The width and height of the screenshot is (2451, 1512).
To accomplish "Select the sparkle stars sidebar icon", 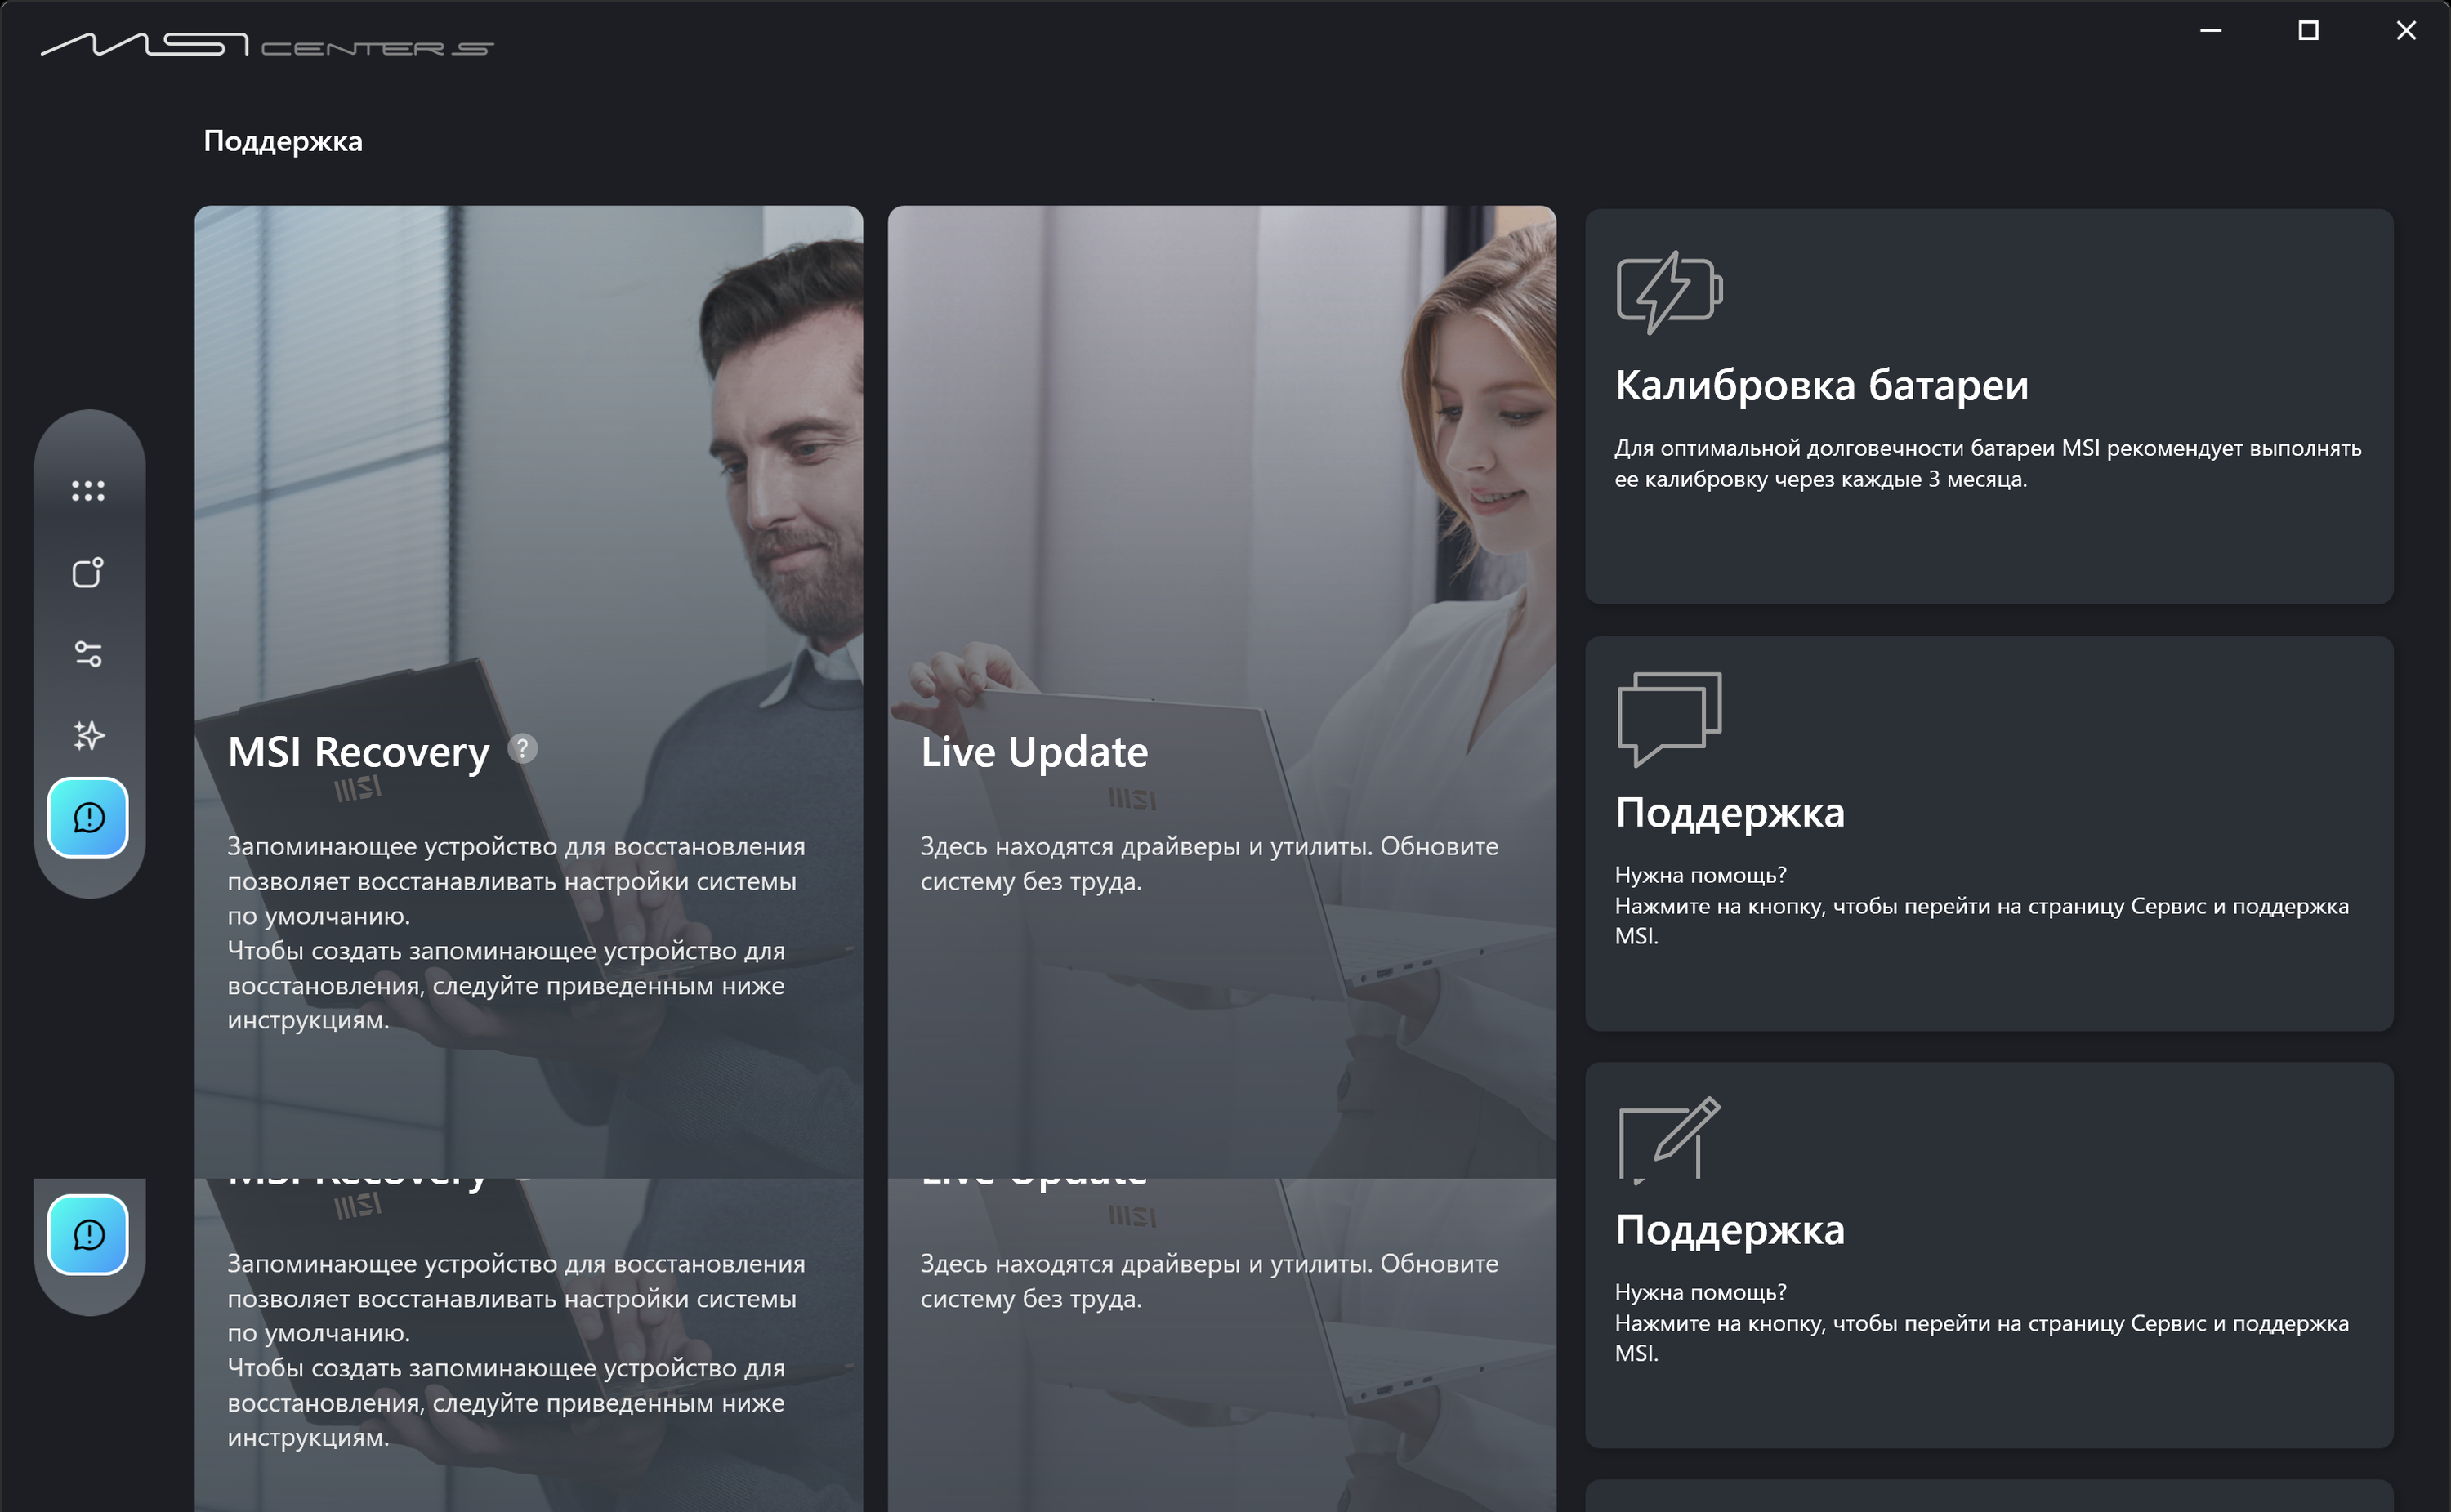I will 88,736.
